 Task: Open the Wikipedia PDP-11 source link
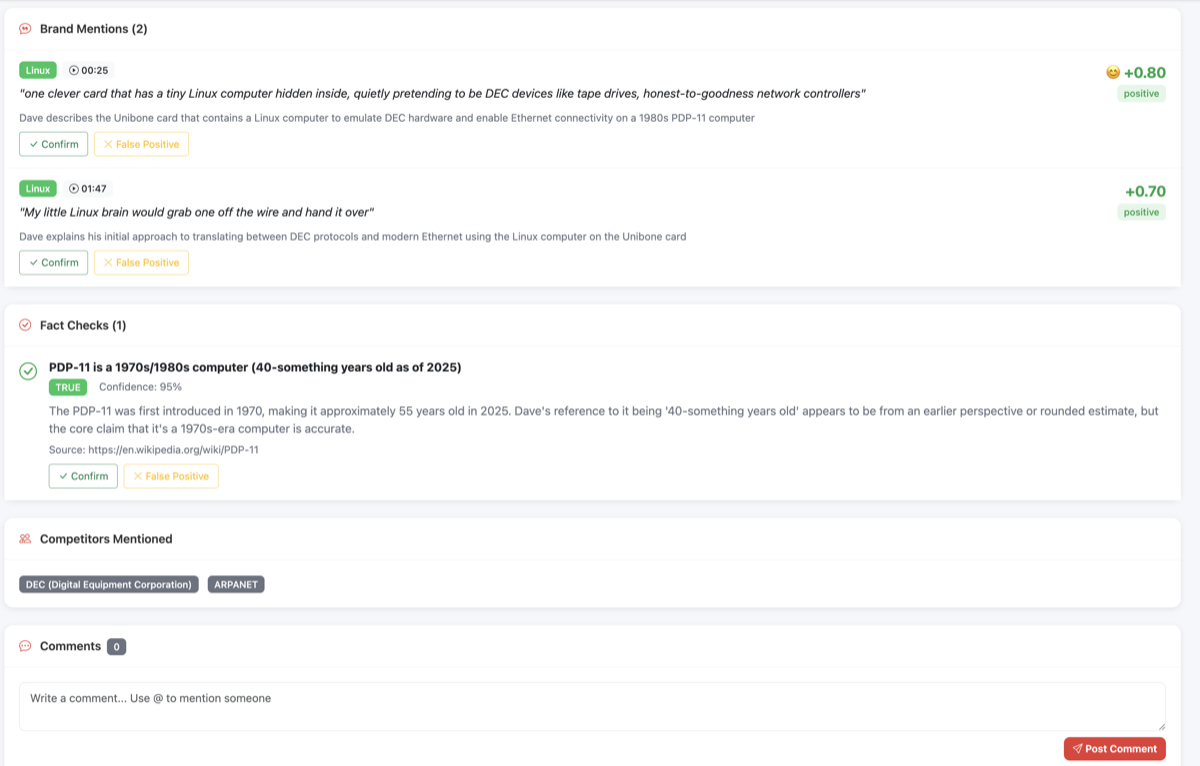tap(173, 450)
